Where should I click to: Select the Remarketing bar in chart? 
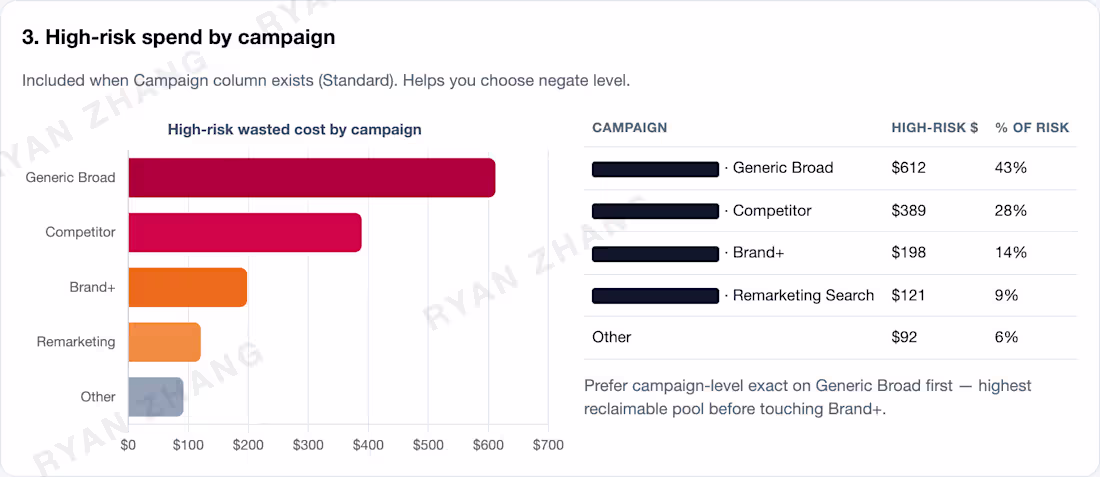[165, 342]
